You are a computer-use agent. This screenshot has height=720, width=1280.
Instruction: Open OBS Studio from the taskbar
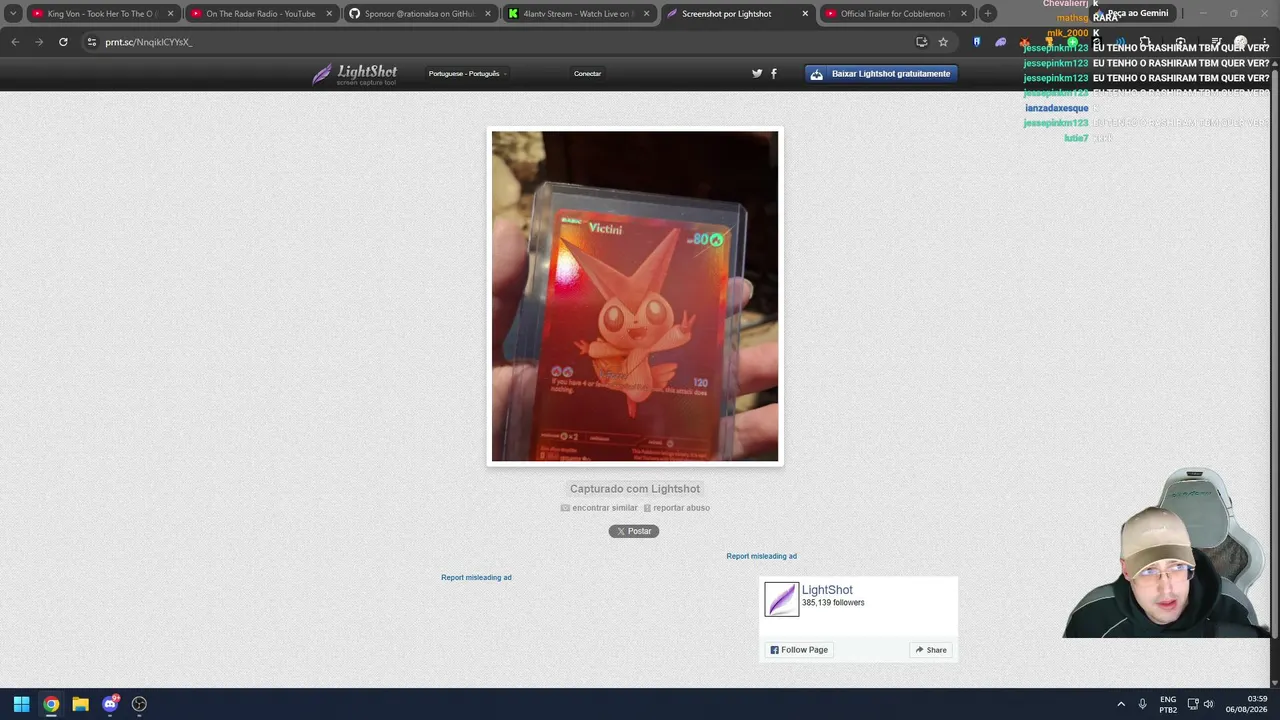[139, 704]
